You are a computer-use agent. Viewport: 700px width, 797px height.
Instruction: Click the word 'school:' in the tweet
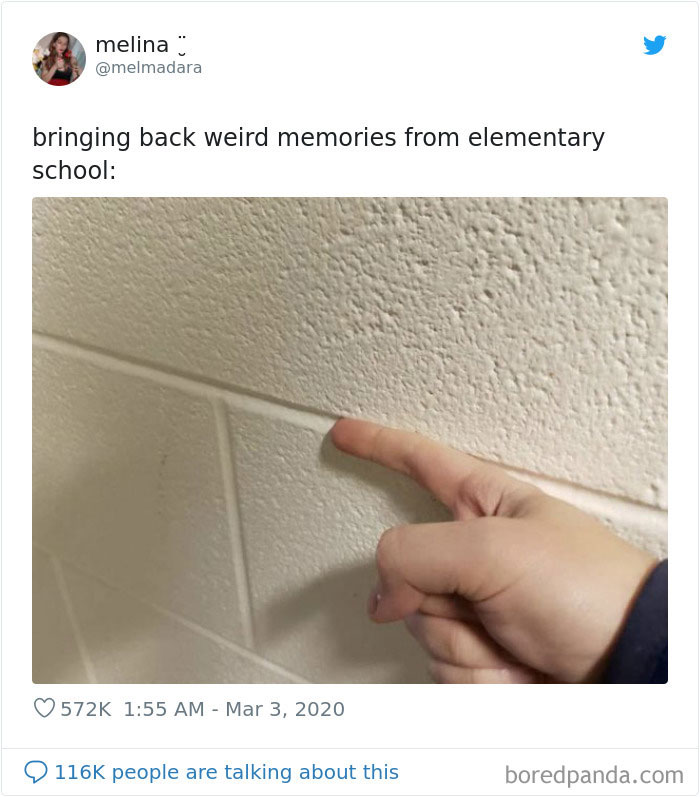point(74,170)
